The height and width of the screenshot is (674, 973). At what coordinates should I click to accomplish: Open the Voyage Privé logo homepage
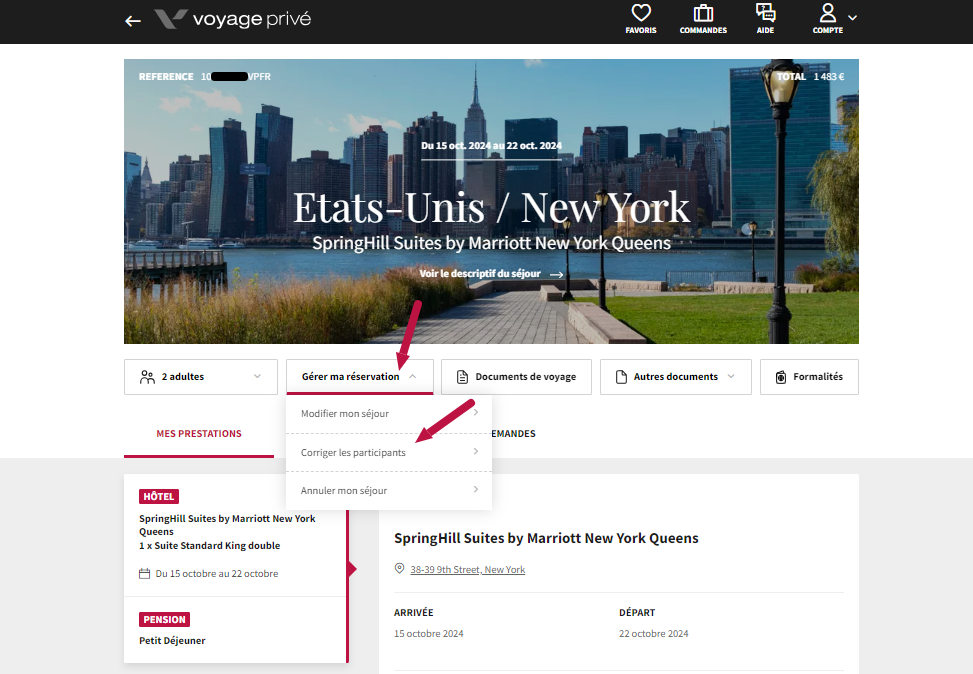pyautogui.click(x=233, y=19)
